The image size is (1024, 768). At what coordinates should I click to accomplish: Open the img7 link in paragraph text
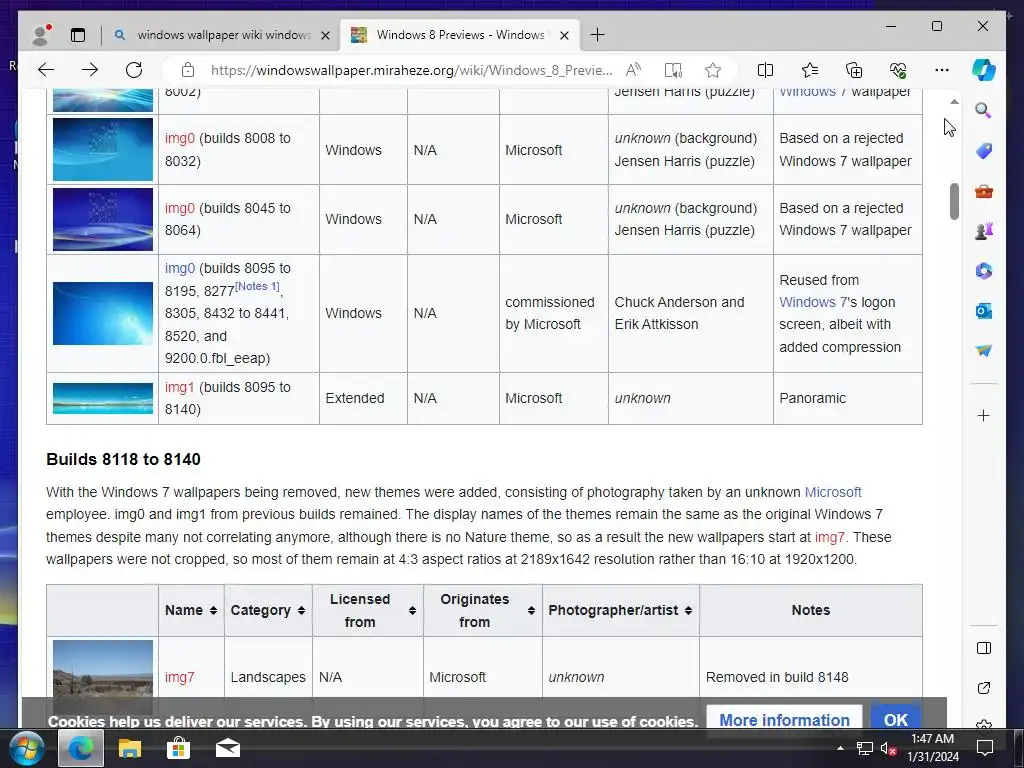(829, 537)
